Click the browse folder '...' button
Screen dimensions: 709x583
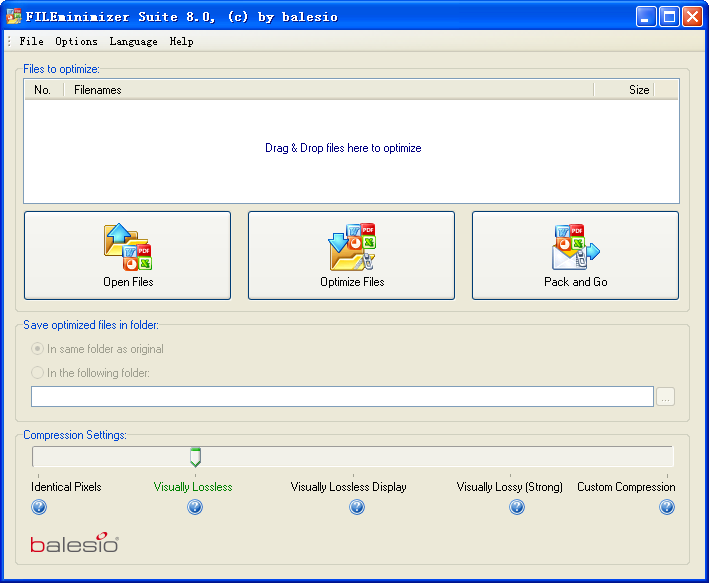coord(665,397)
